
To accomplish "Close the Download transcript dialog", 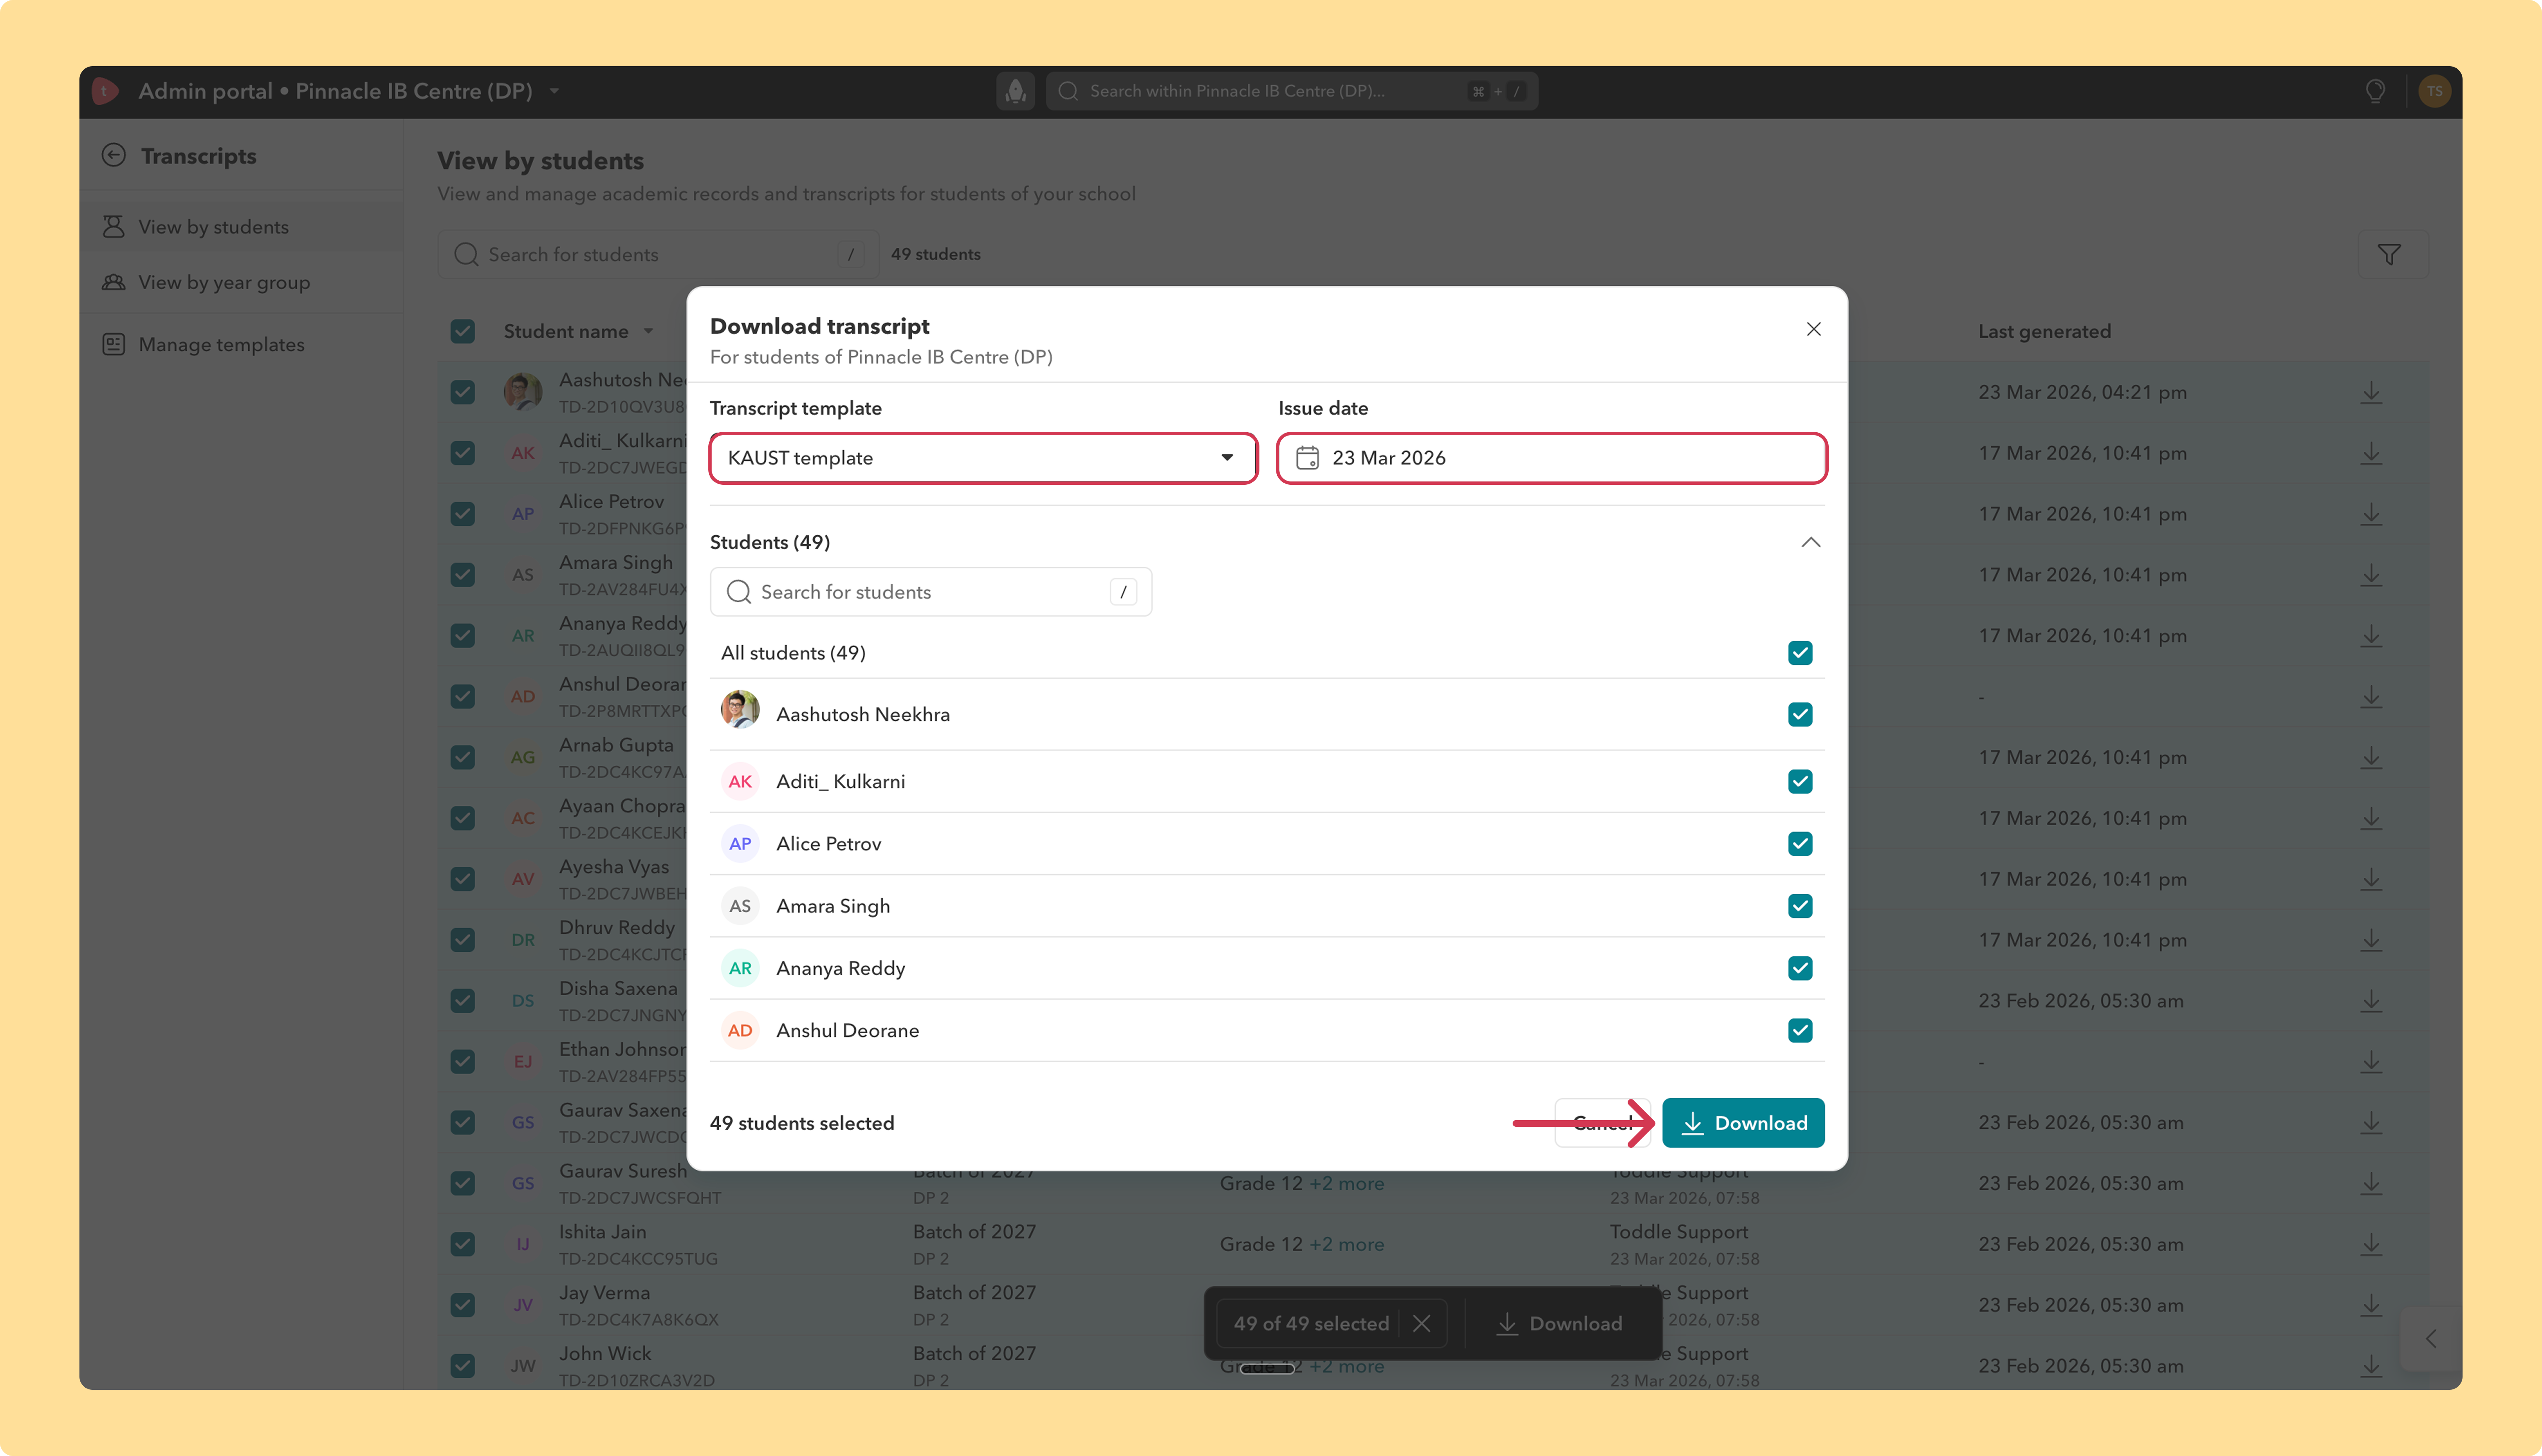I will [x=1813, y=329].
